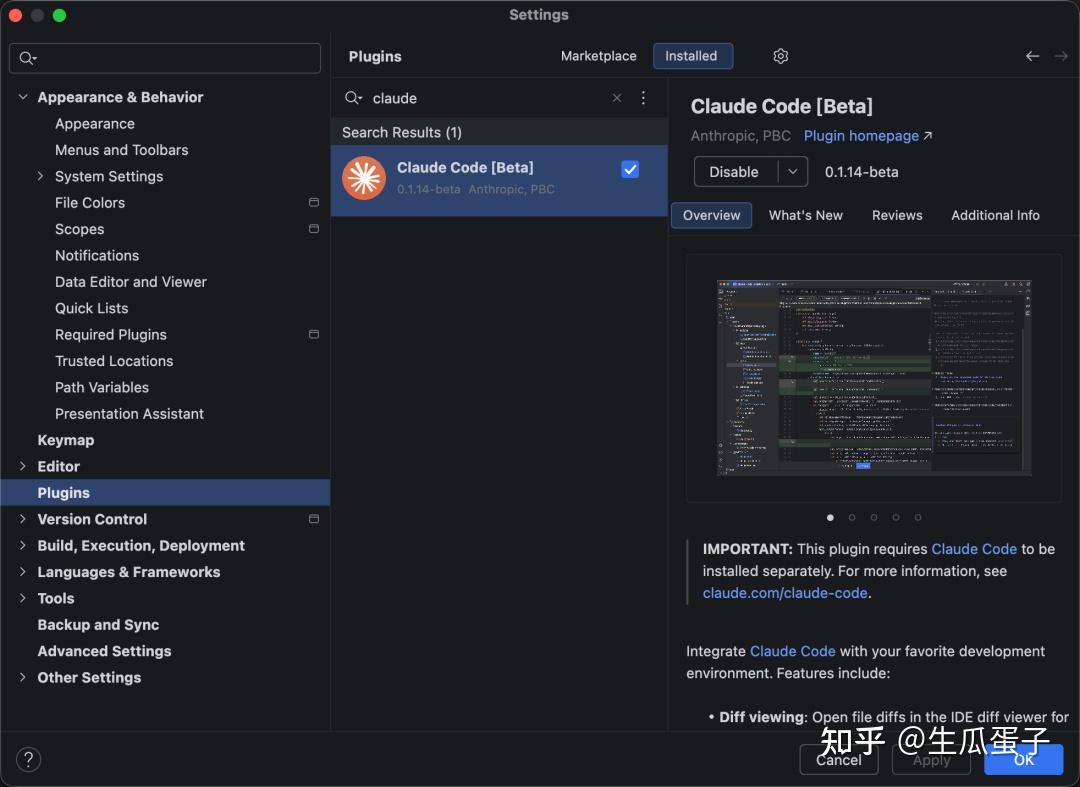Click Claude Code link in Integrate sentence
Screen dimensions: 1080x787
(792, 651)
